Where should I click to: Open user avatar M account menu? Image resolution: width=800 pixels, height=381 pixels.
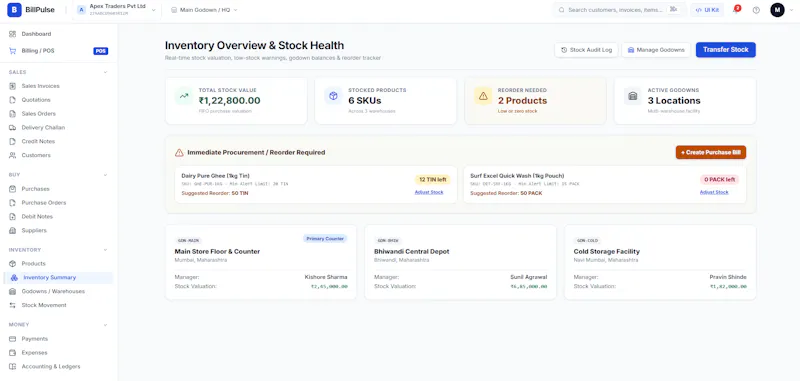777,10
